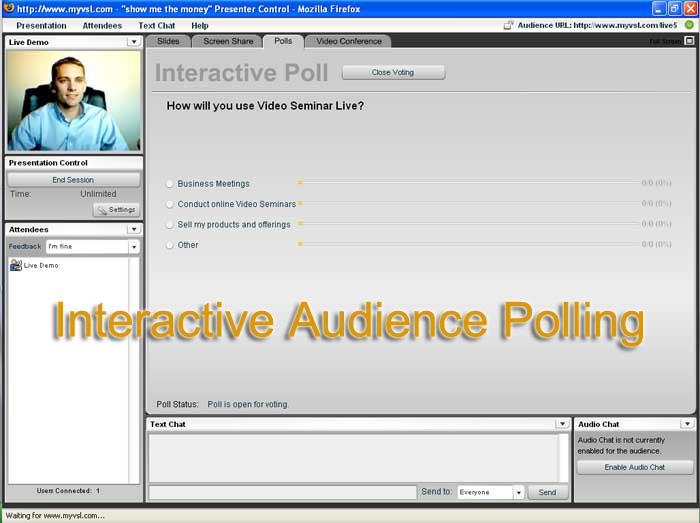The width and height of the screenshot is (700, 523).
Task: Click the 'Poll is open for voting' status
Action: point(247,404)
